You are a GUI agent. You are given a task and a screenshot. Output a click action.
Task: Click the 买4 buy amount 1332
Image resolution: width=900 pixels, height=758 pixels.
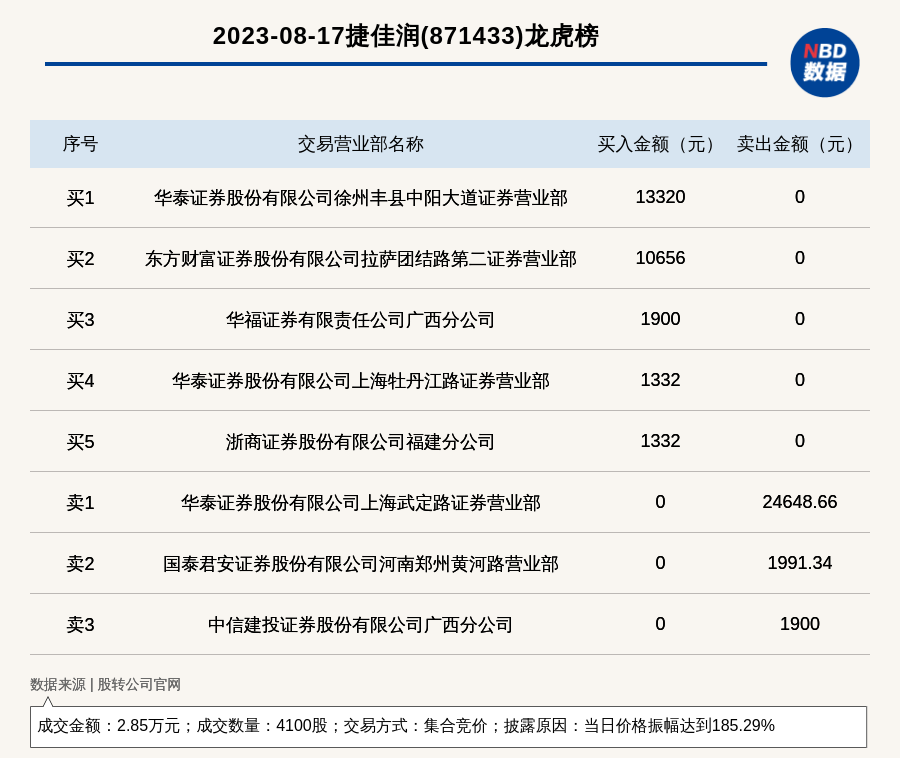point(660,380)
